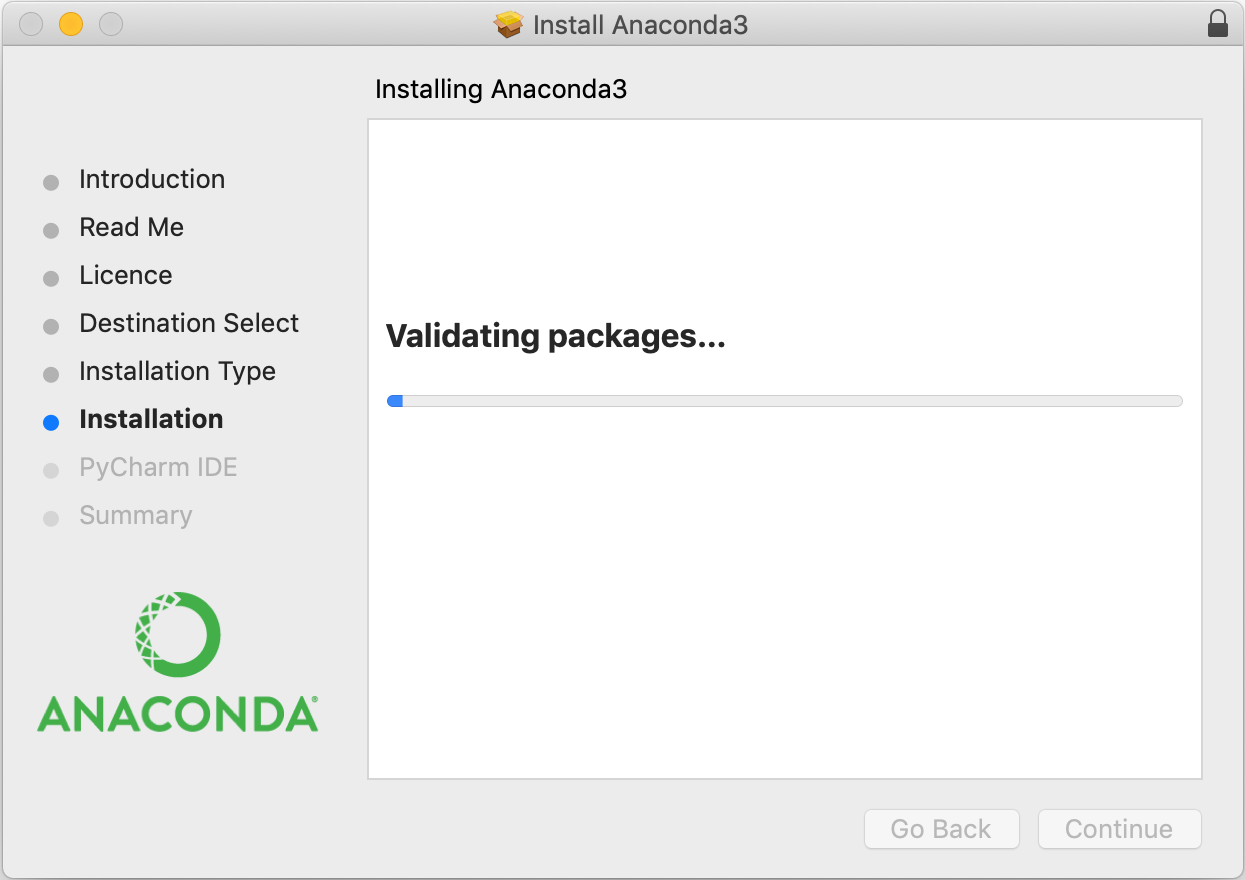Click the Read Me step bullet

51,230
